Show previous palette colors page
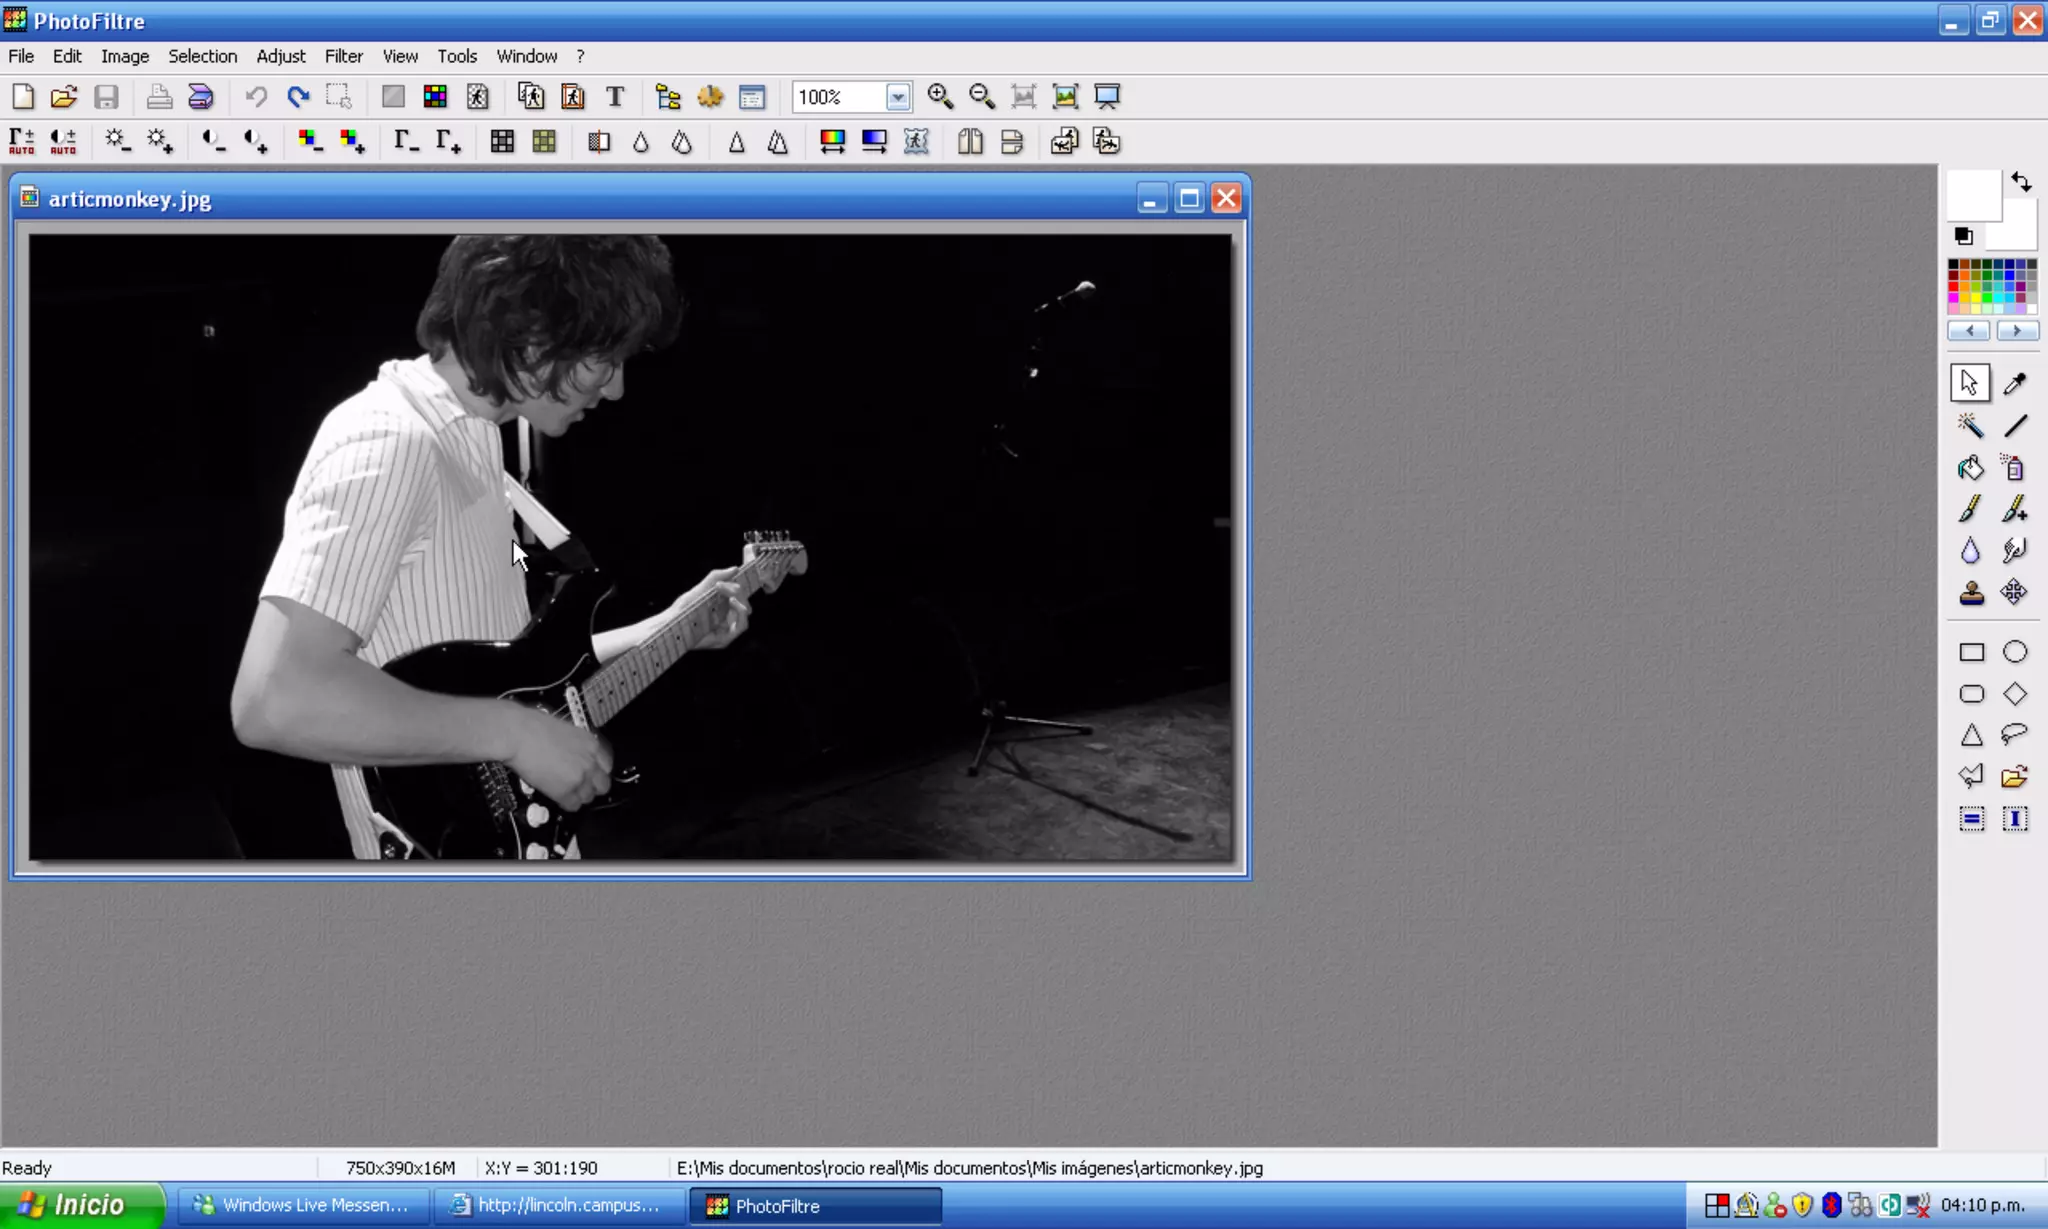This screenshot has width=2048, height=1229. point(1969,331)
